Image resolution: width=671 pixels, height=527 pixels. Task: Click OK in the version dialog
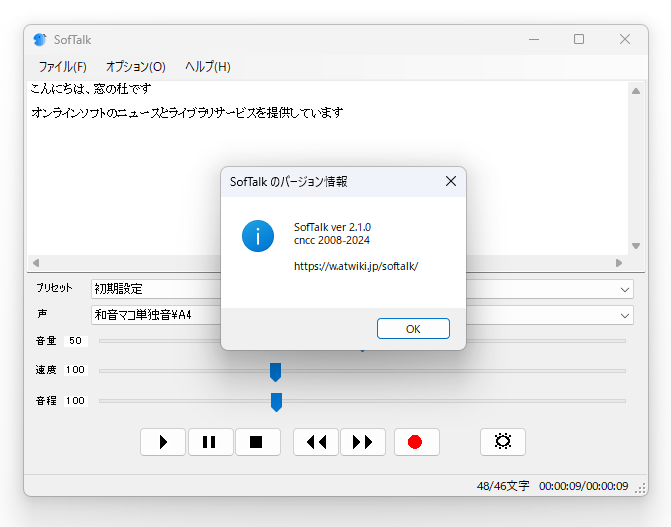click(x=413, y=328)
